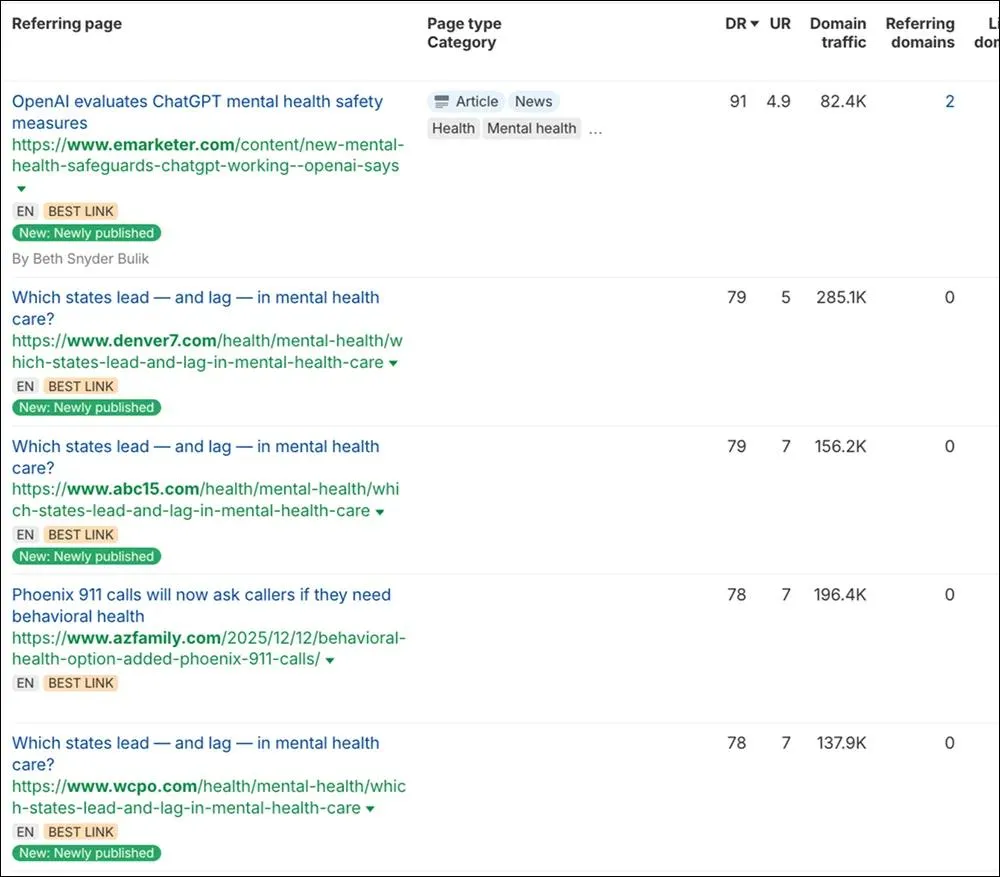Select the News category tag
Image resolution: width=1000 pixels, height=877 pixels.
534,101
